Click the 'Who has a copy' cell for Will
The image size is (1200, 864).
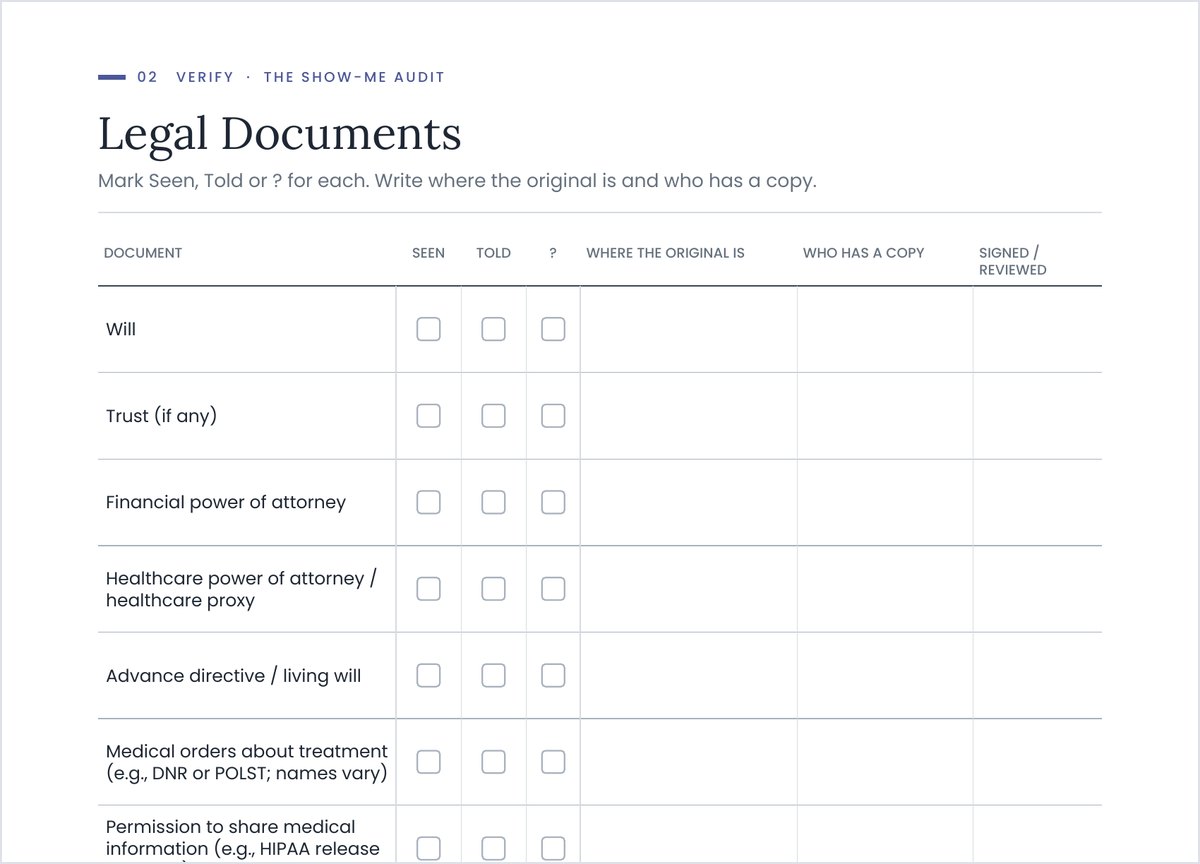click(x=885, y=330)
